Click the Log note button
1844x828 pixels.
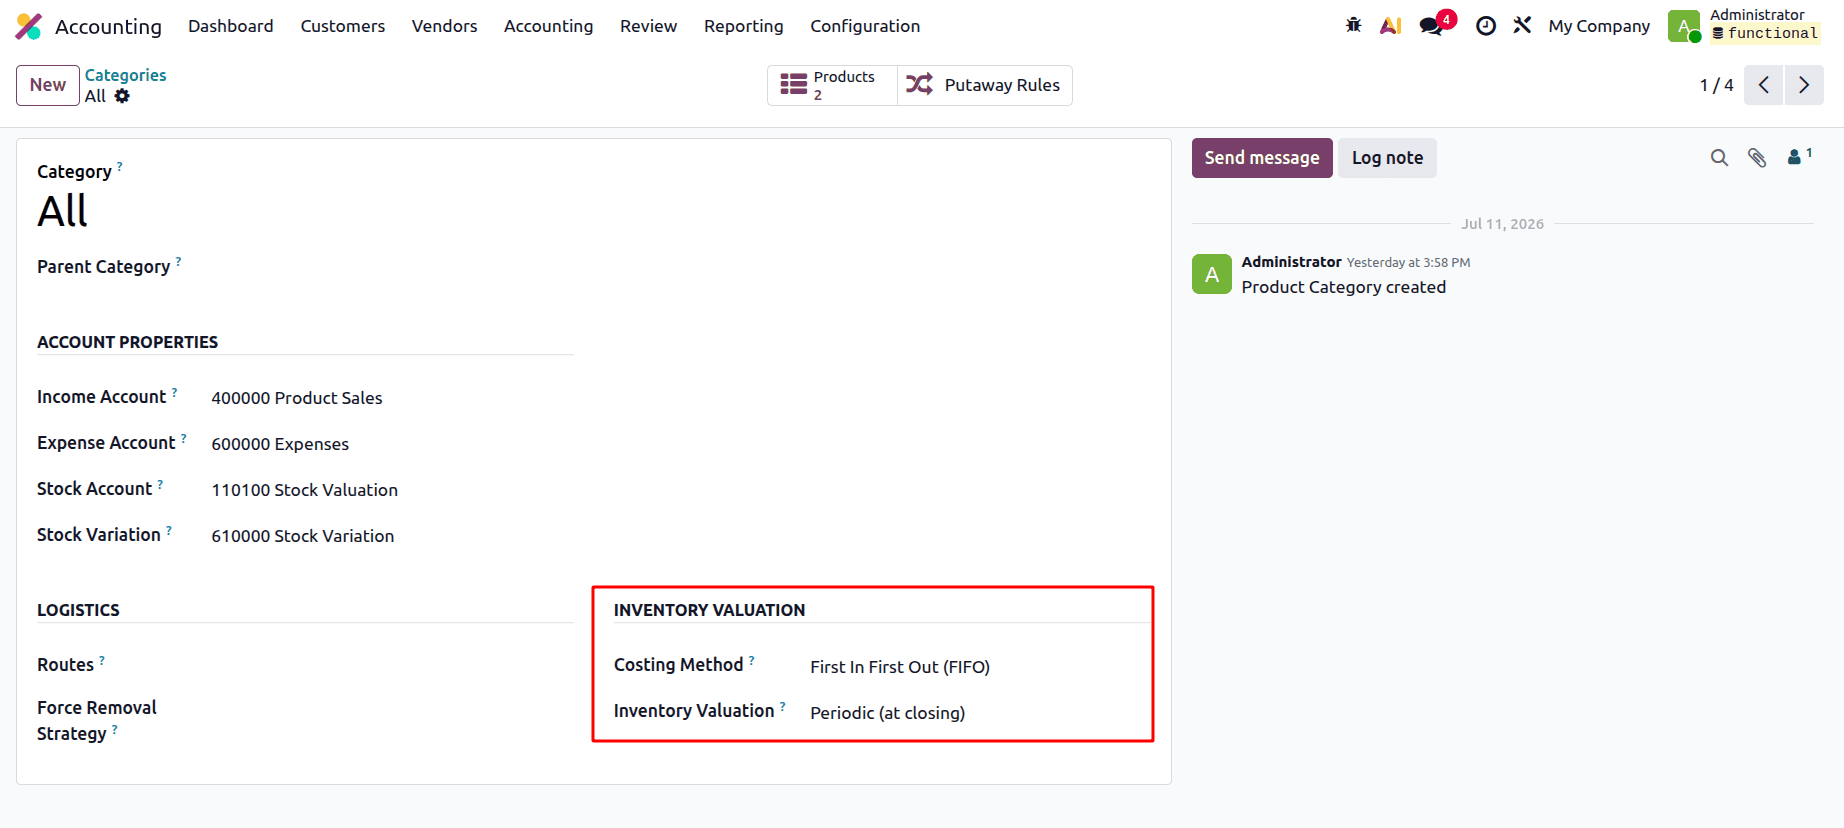tap(1387, 158)
